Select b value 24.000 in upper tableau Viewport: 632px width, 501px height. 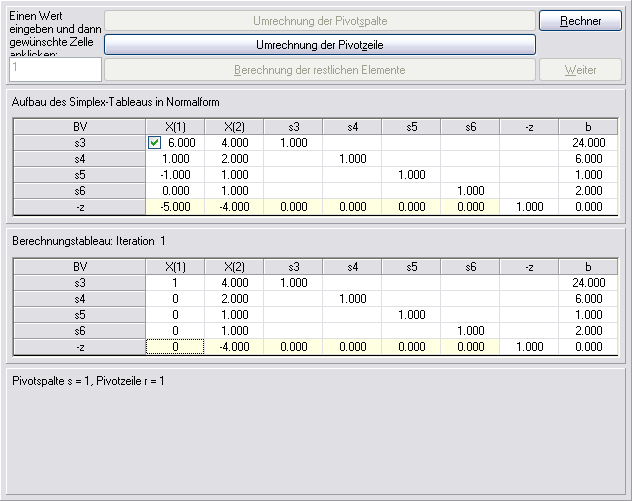(x=588, y=143)
